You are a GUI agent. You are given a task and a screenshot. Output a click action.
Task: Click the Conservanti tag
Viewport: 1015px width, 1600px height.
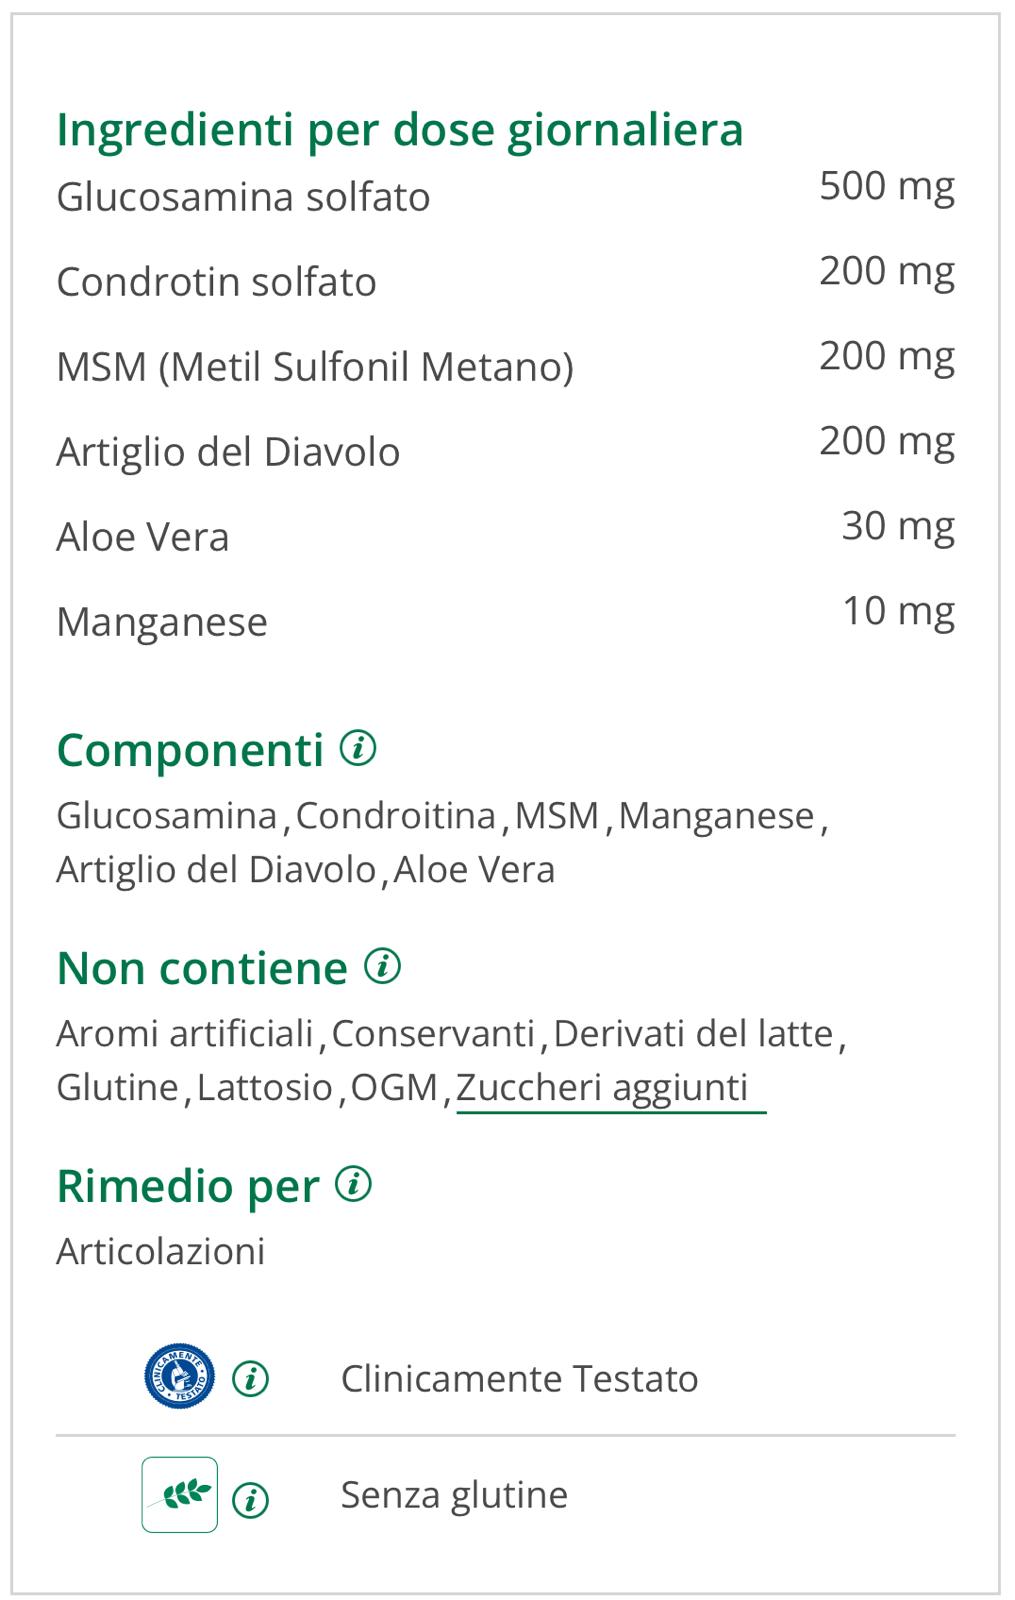(433, 1034)
